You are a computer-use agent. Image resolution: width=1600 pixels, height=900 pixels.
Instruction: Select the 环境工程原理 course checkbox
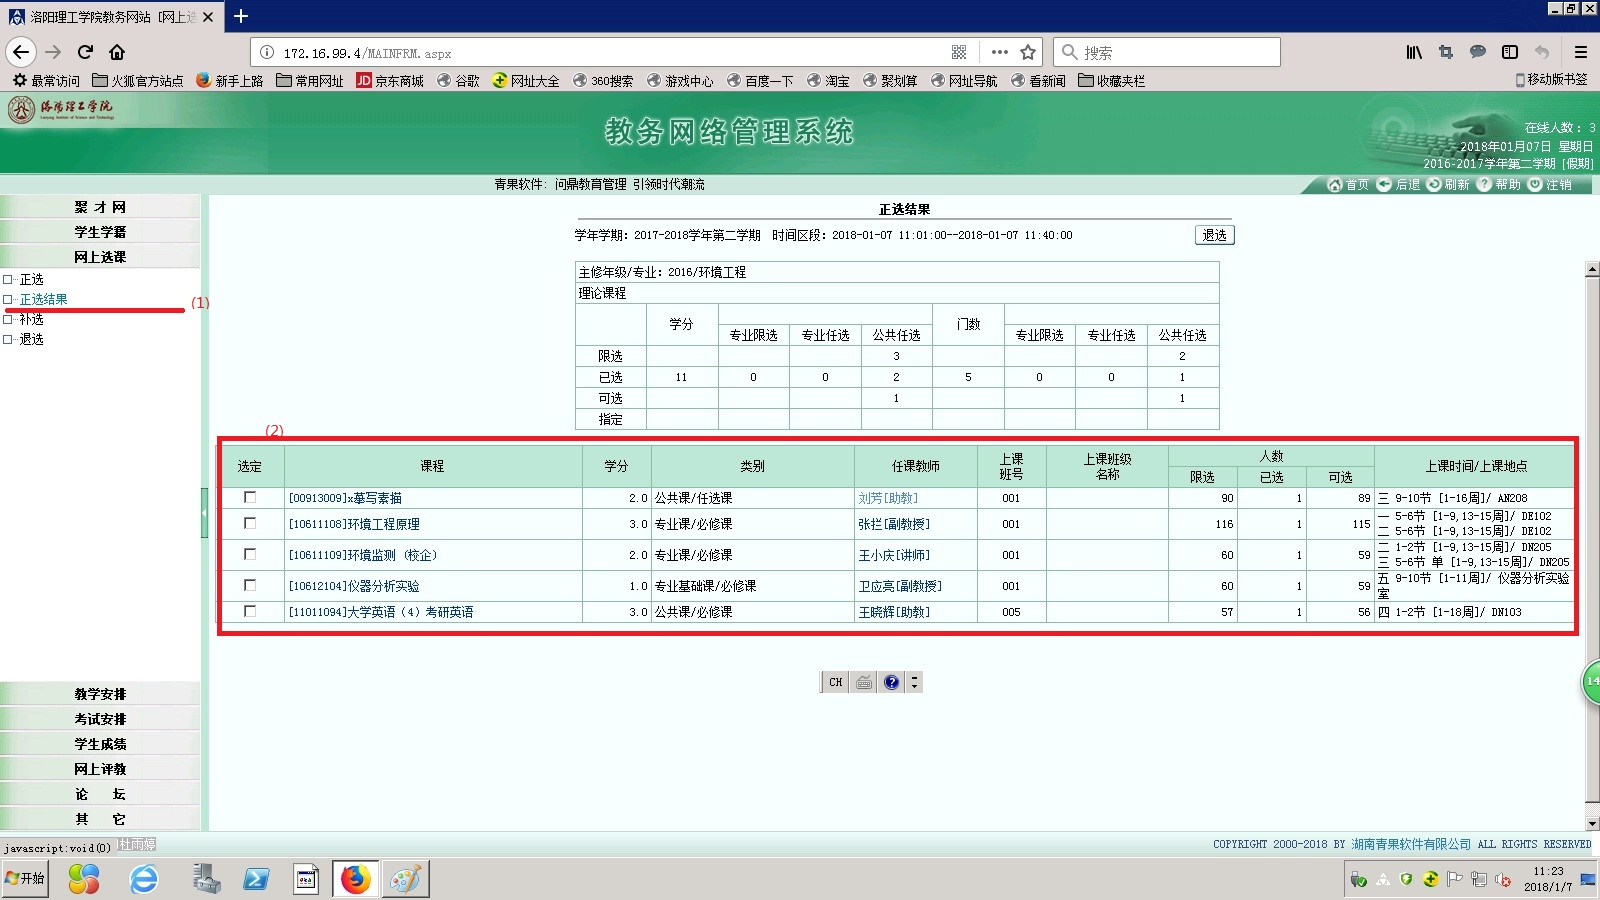250,523
